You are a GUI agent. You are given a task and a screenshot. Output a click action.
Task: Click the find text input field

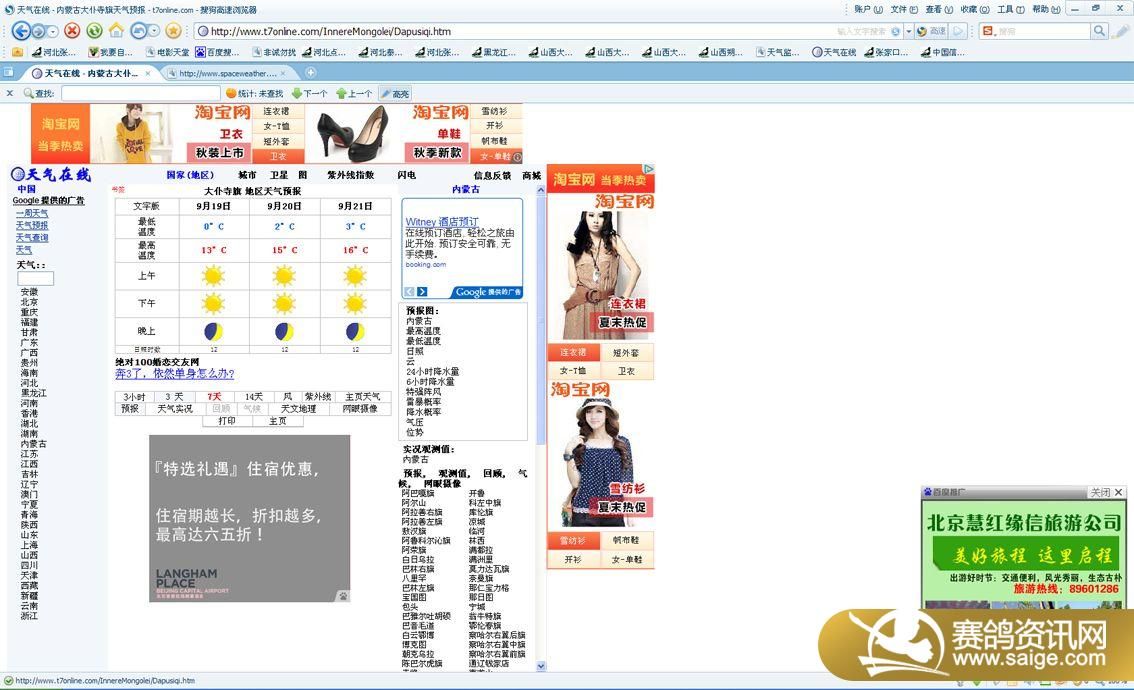click(x=139, y=93)
